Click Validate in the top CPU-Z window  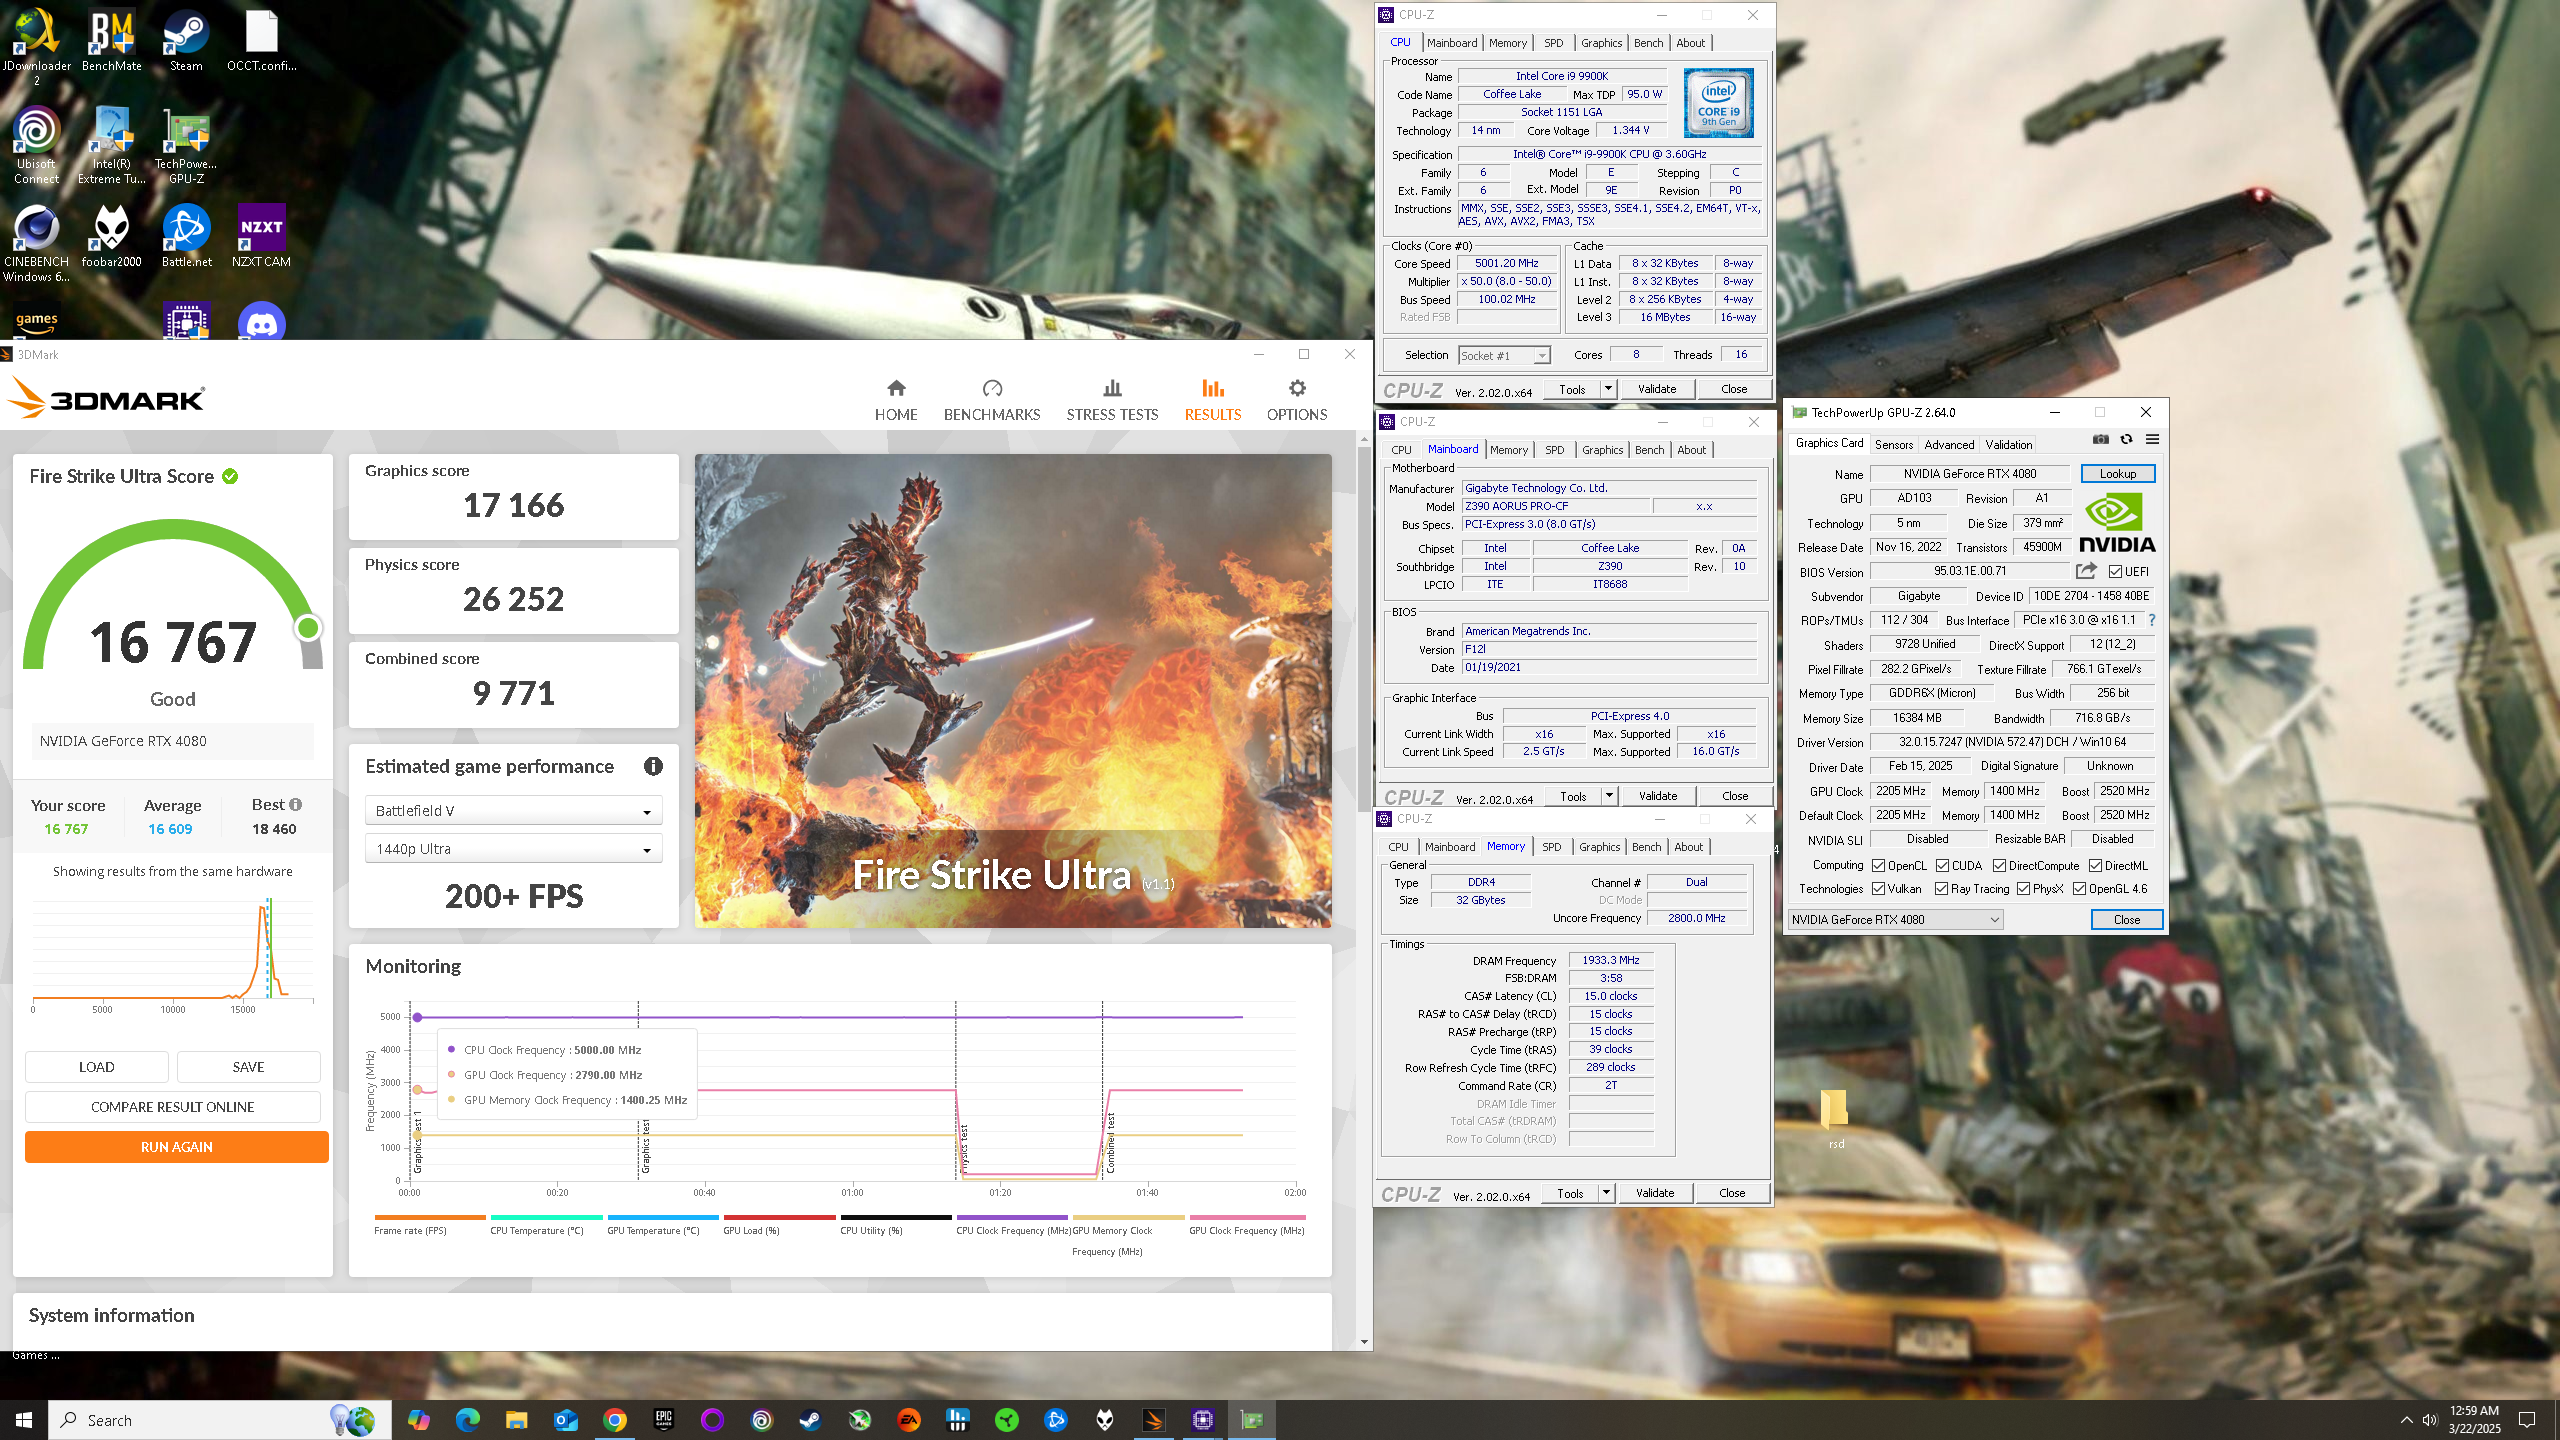coord(1657,389)
